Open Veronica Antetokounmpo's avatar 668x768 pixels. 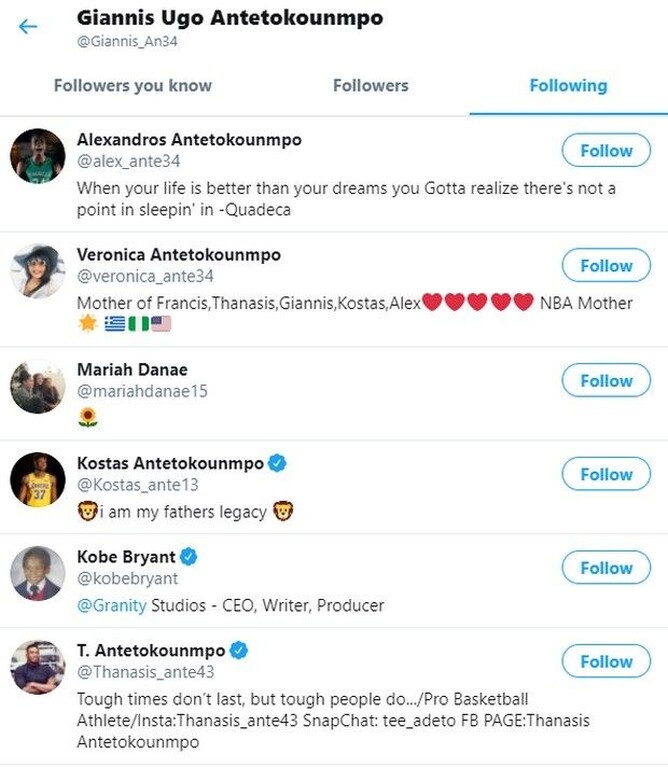coord(38,271)
